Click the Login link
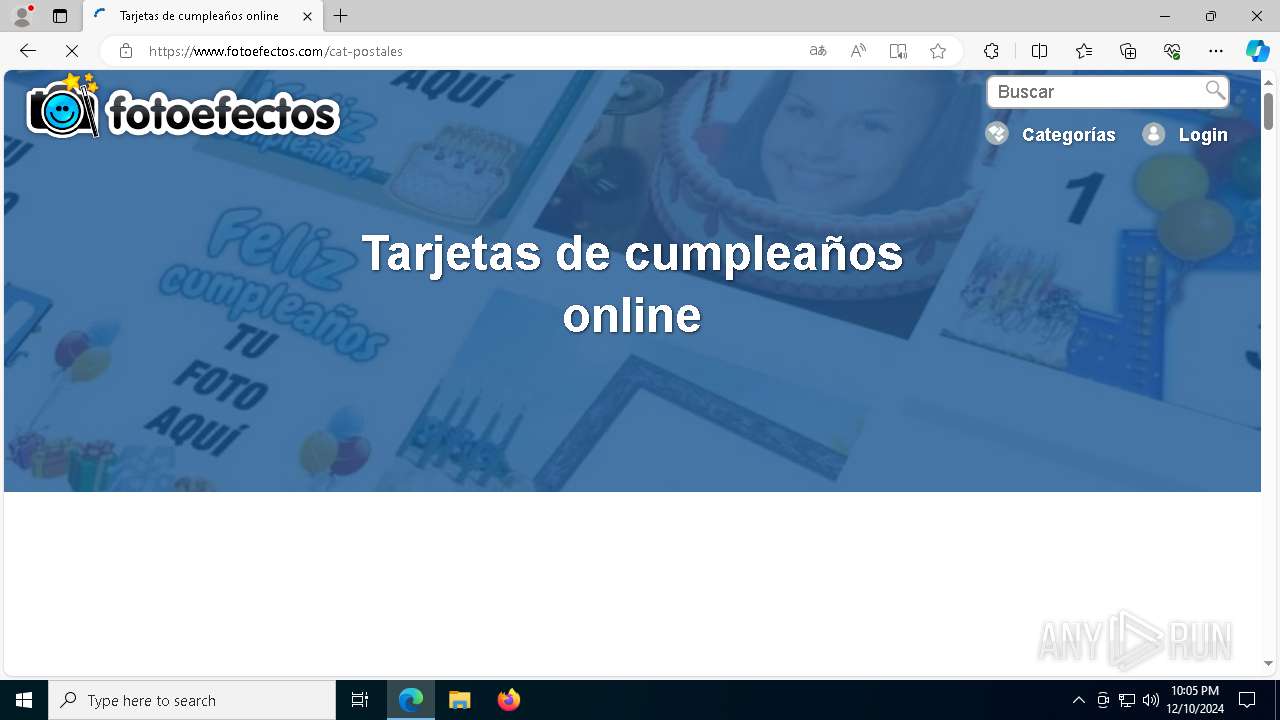Image resolution: width=1280 pixels, height=720 pixels. click(x=1203, y=135)
